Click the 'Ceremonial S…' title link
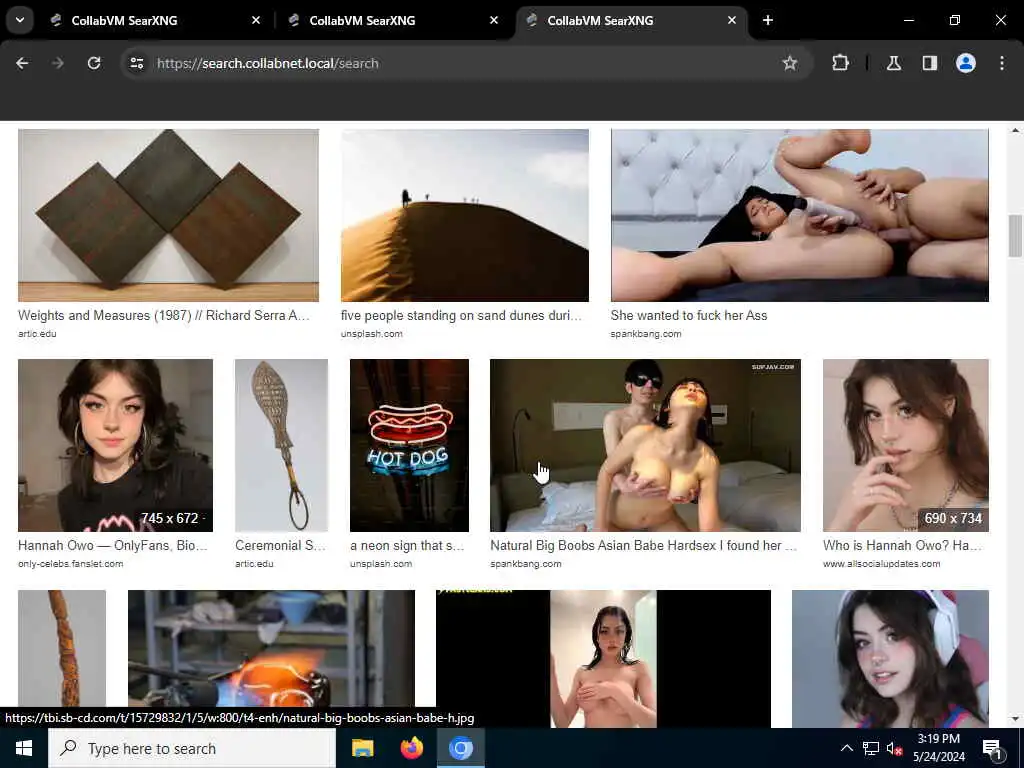Screen dimensions: 1024x768 click(280, 545)
